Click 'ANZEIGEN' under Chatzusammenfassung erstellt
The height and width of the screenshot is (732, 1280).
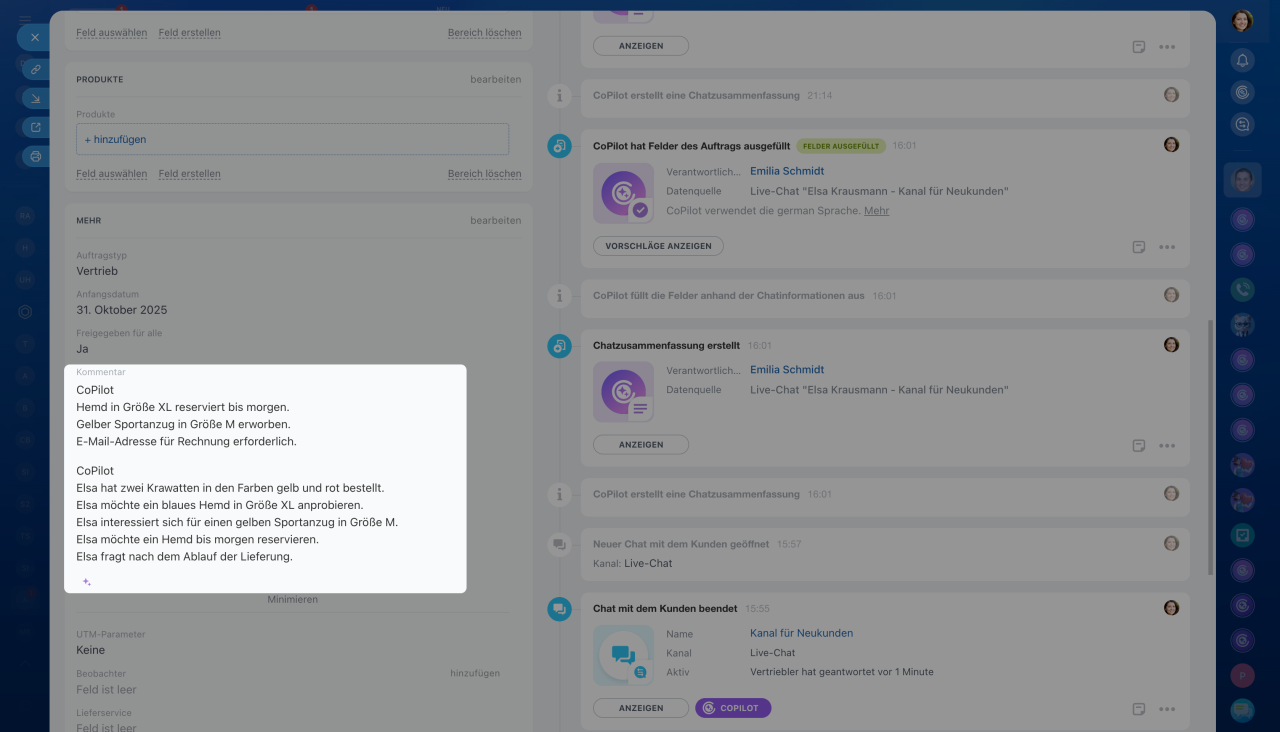pyautogui.click(x=641, y=444)
